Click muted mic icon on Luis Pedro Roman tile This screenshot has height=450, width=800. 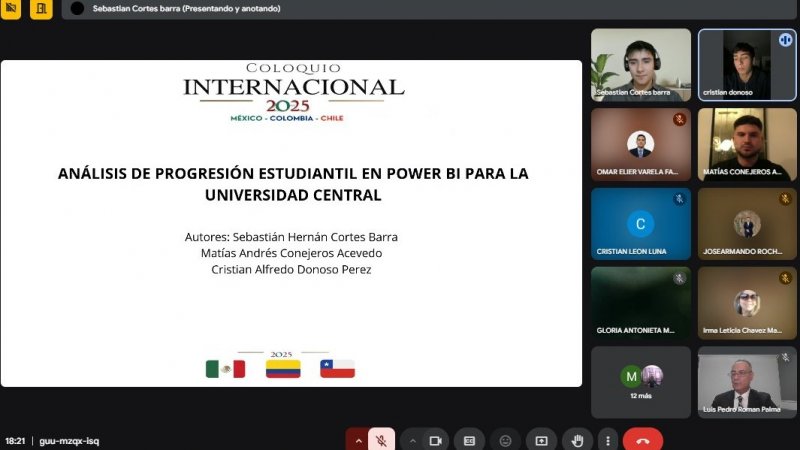785,357
